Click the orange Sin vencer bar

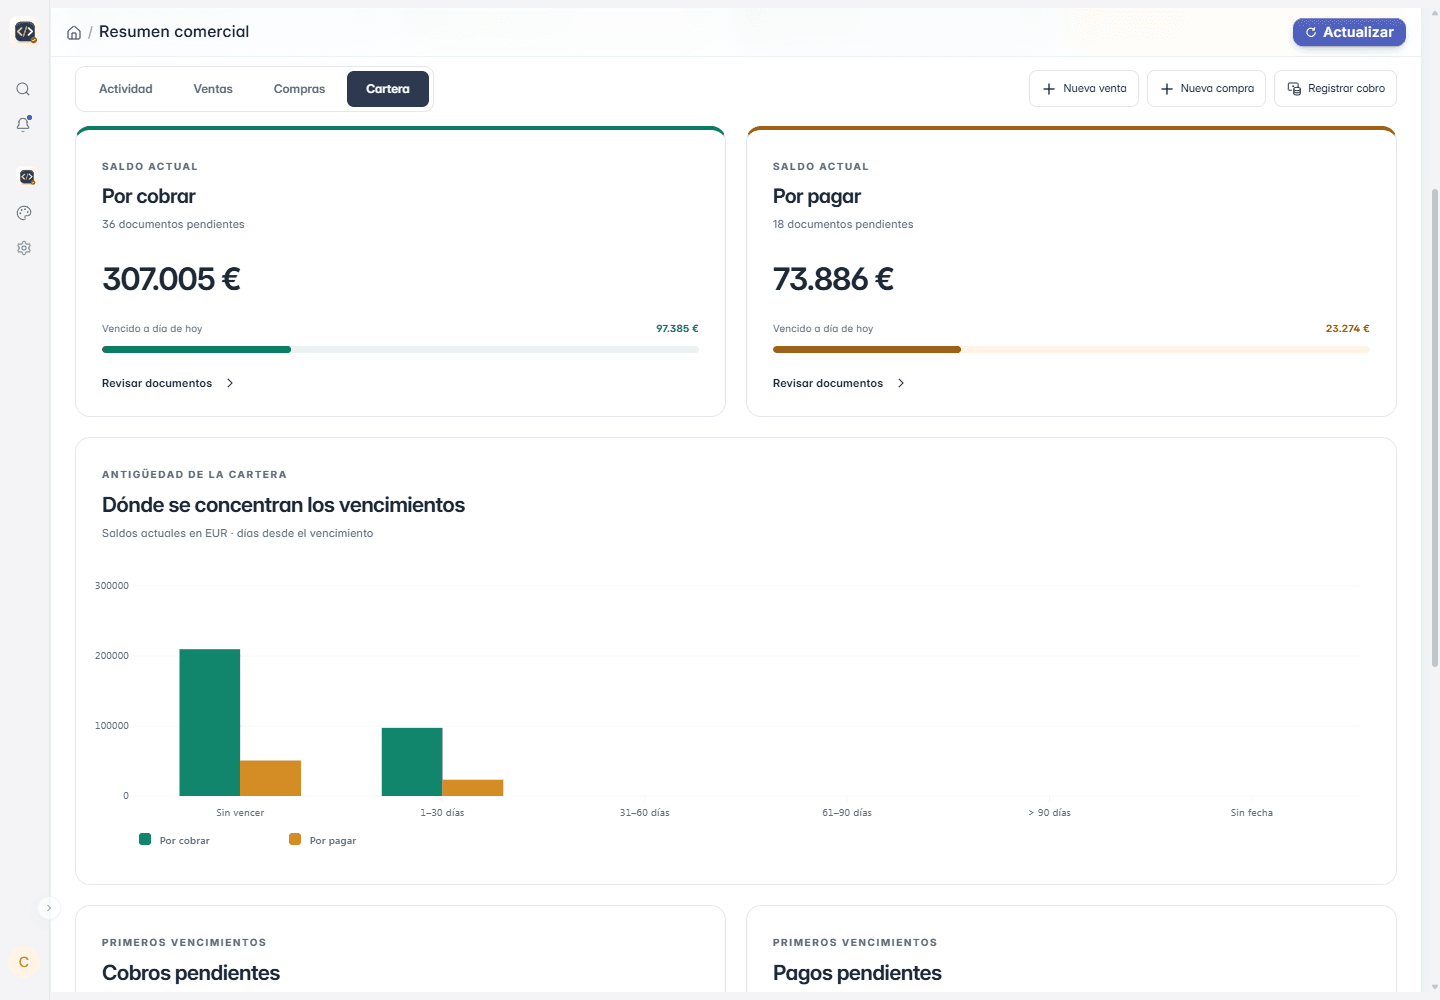(271, 778)
